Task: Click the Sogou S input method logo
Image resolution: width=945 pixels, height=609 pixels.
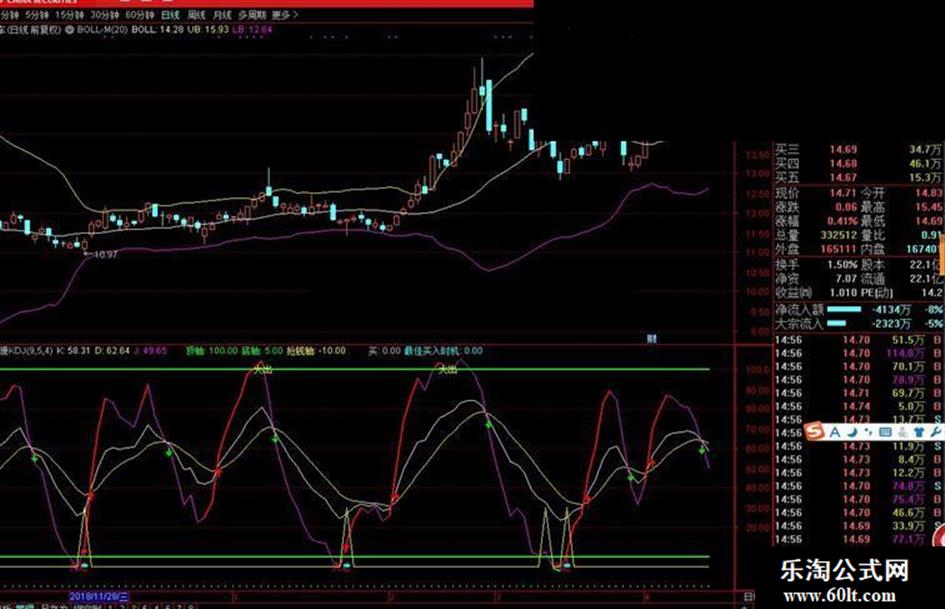Action: click(814, 431)
